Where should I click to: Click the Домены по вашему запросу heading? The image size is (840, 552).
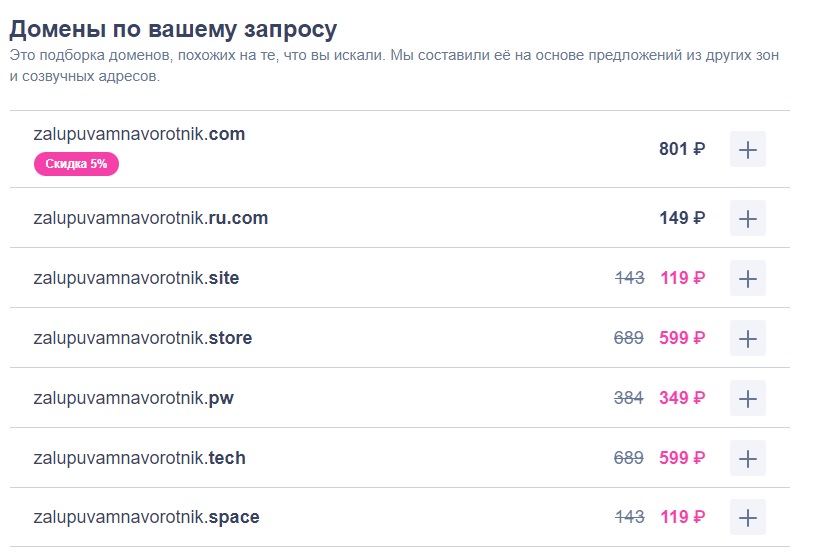(173, 29)
